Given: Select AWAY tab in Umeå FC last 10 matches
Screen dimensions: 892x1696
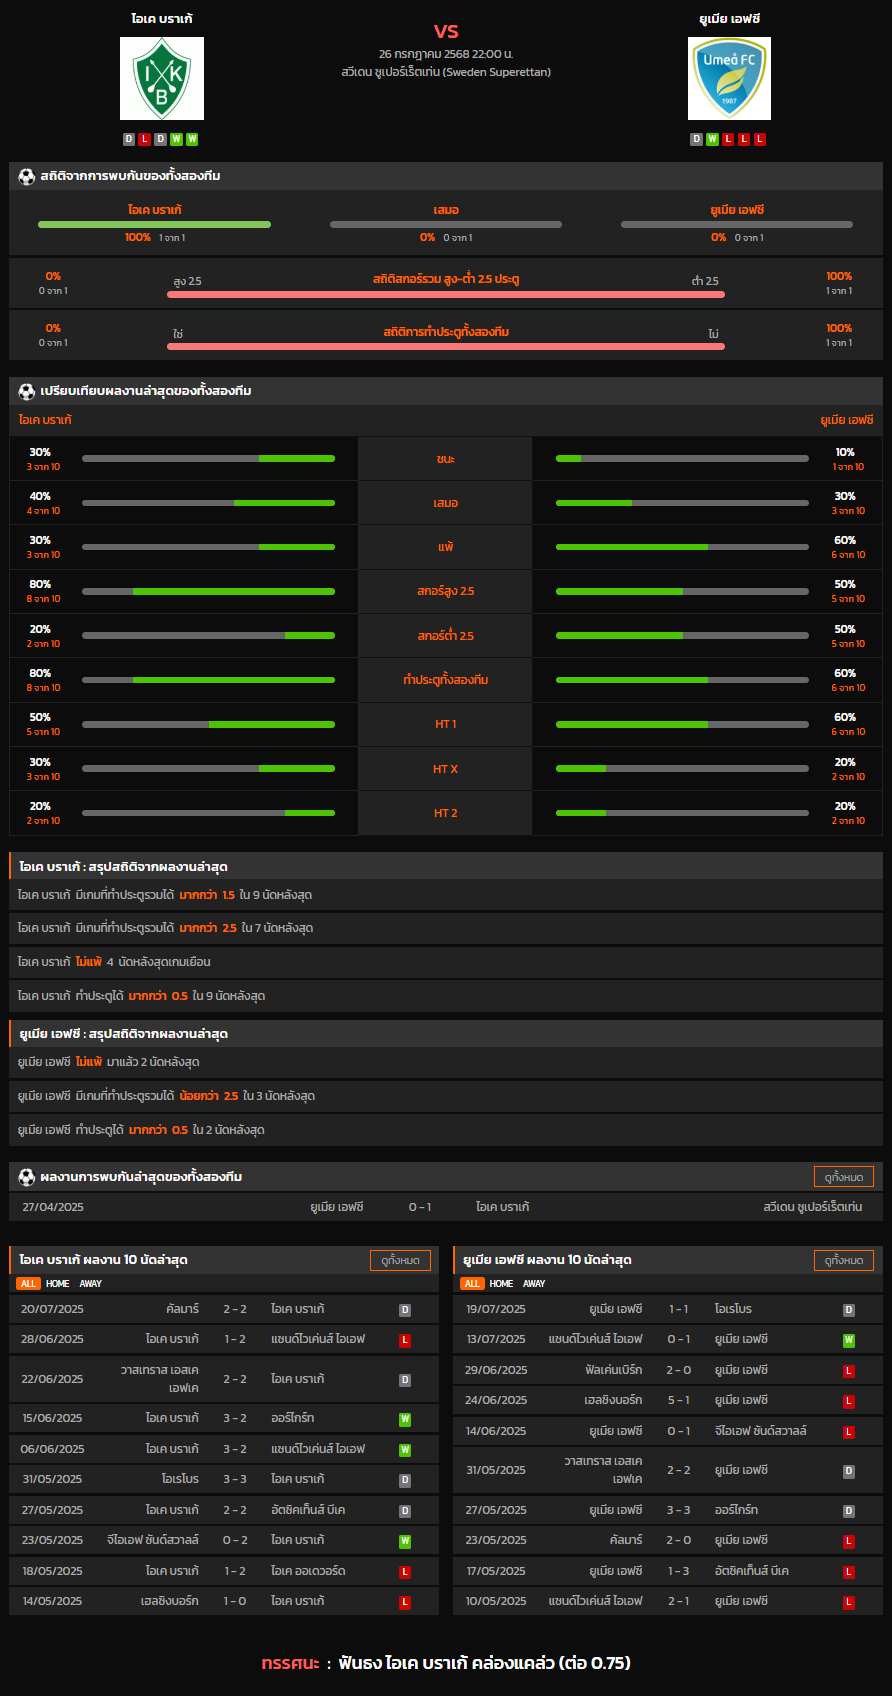Looking at the screenshot, I should coord(535,1284).
